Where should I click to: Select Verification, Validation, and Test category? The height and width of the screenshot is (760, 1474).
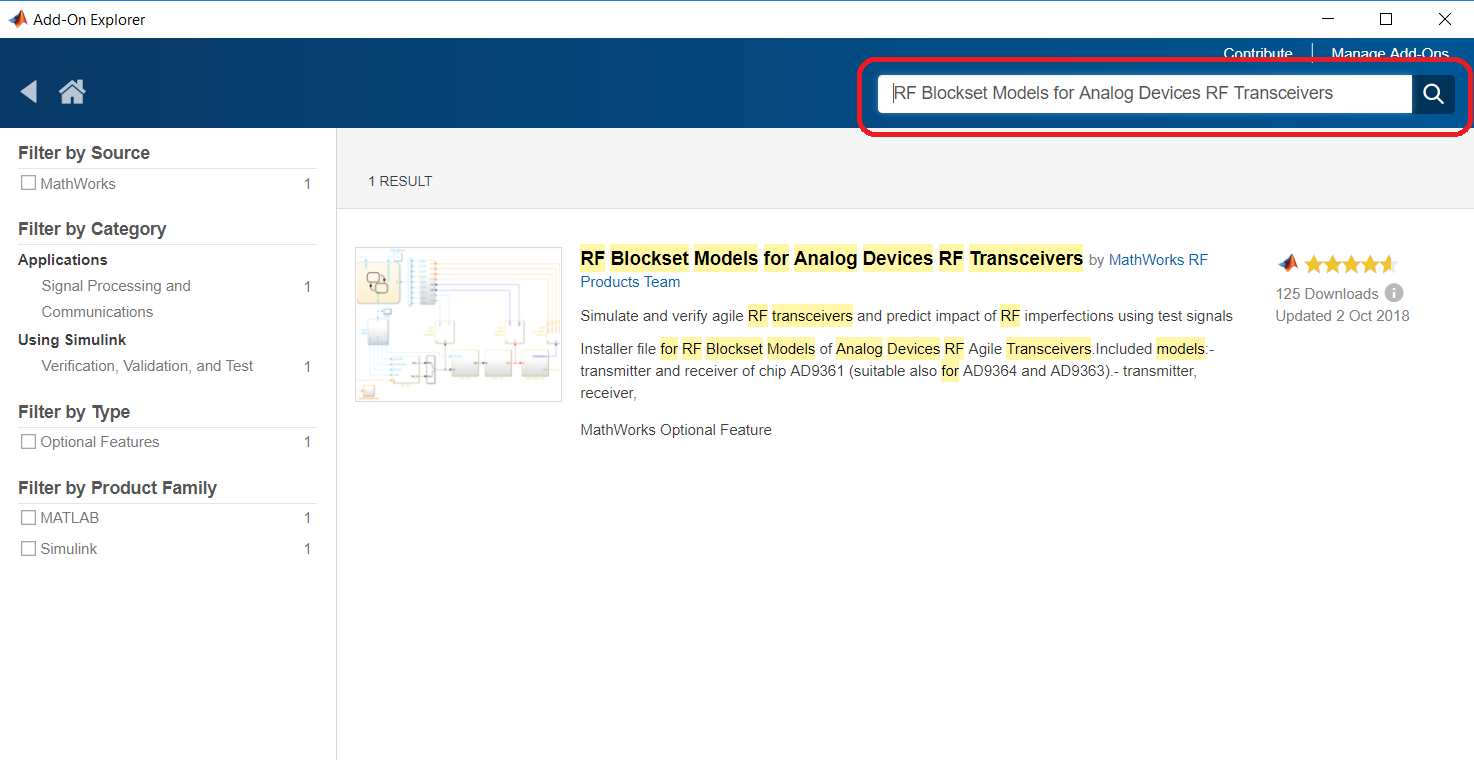tap(147, 366)
